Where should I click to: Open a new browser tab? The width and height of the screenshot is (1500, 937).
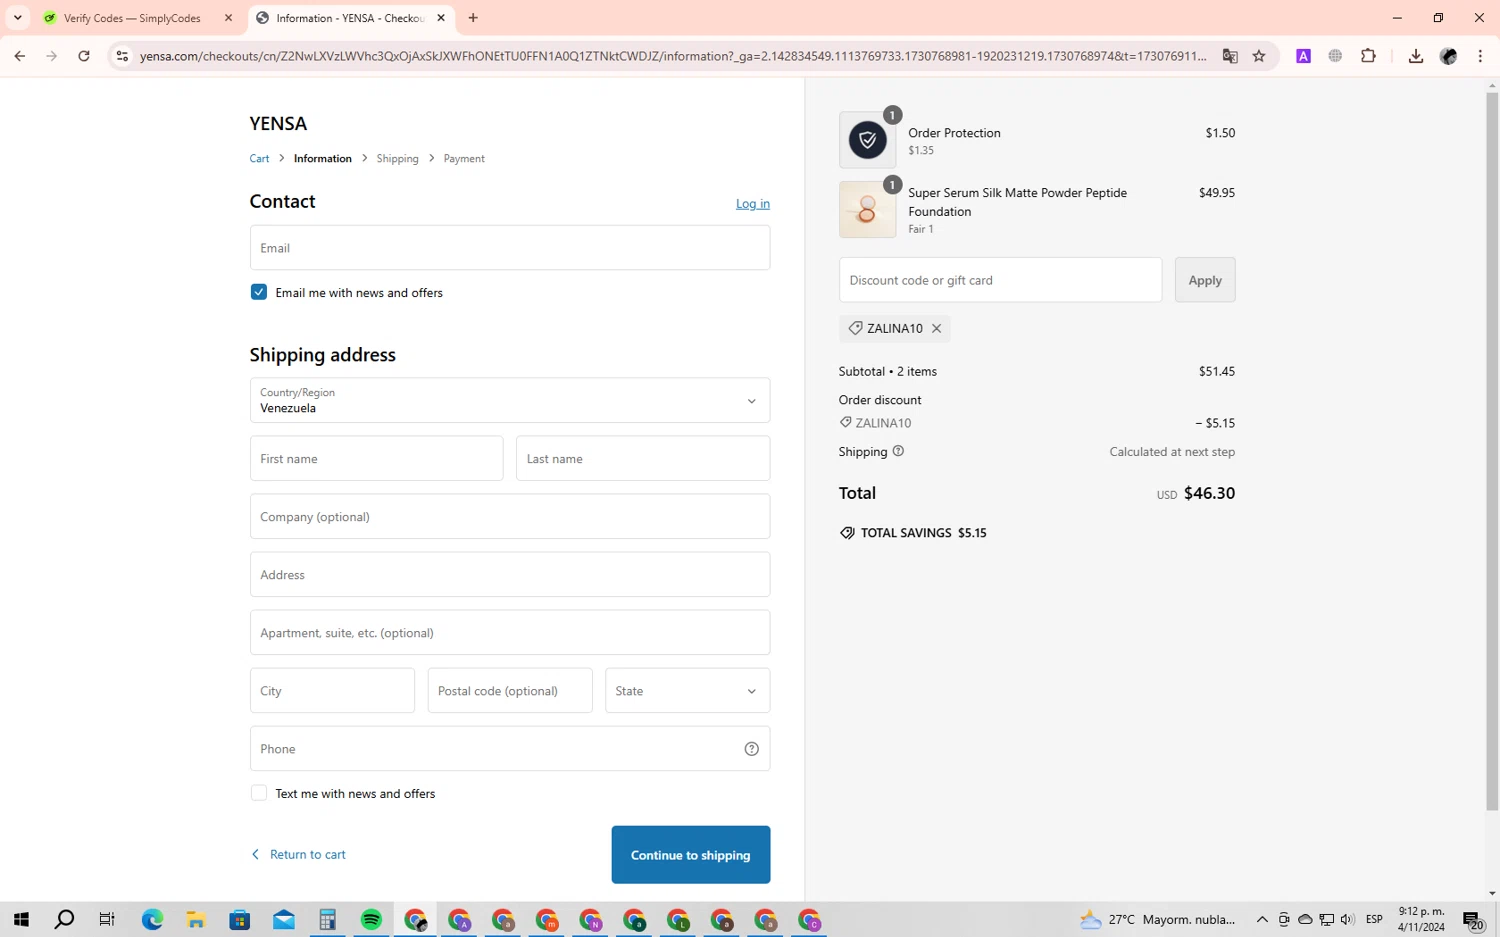point(473,18)
